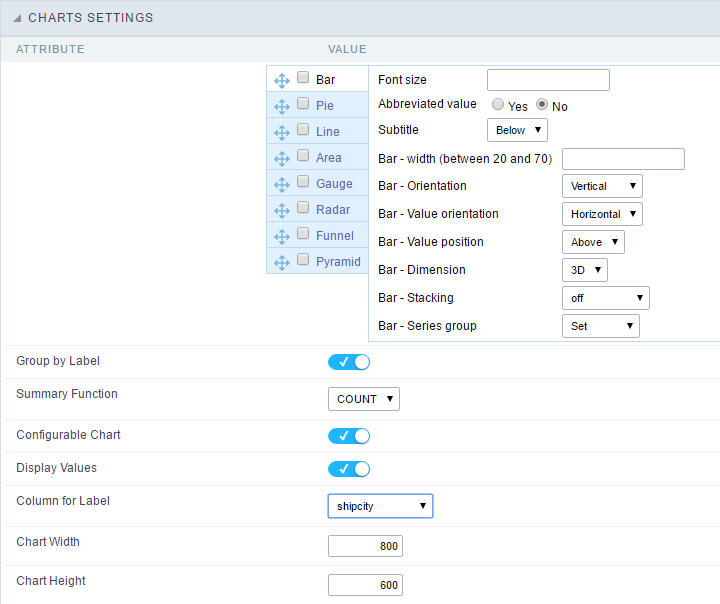Click the move icon for Radar chart
Image resolution: width=720 pixels, height=604 pixels.
coord(282,210)
